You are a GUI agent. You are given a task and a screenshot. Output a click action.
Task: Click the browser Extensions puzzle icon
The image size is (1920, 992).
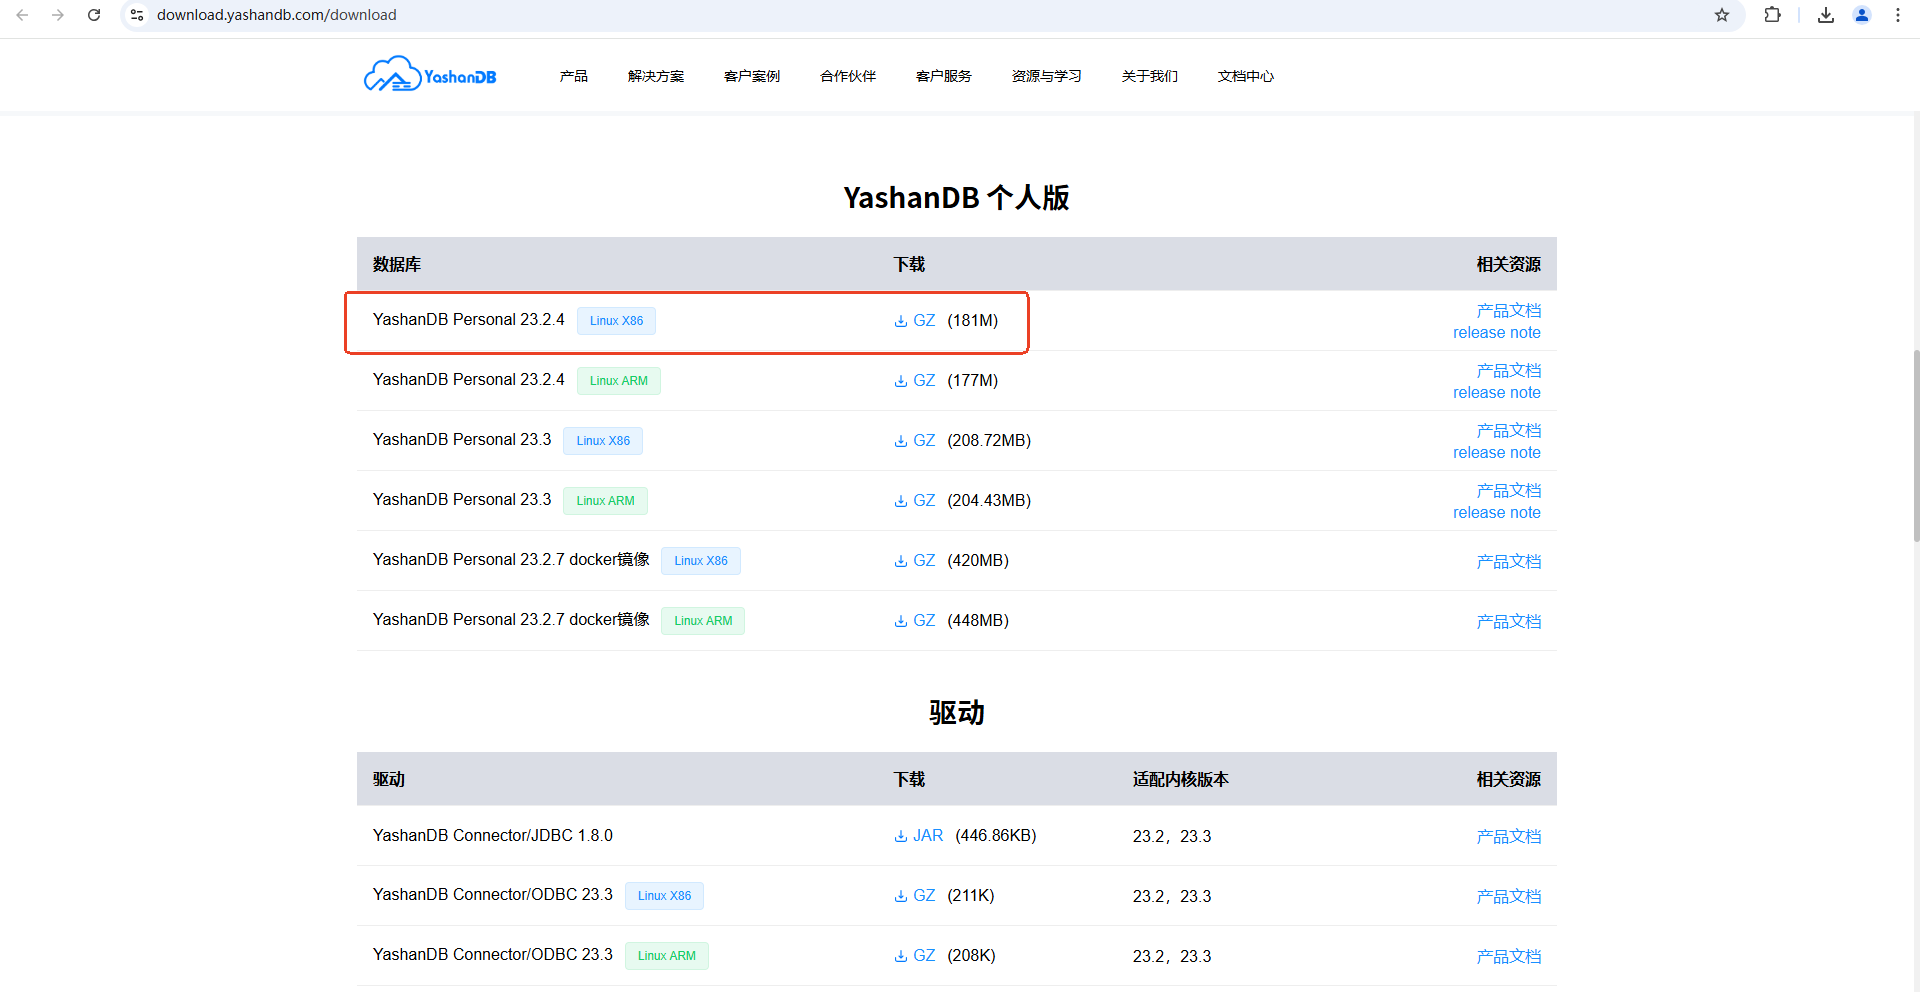1772,15
